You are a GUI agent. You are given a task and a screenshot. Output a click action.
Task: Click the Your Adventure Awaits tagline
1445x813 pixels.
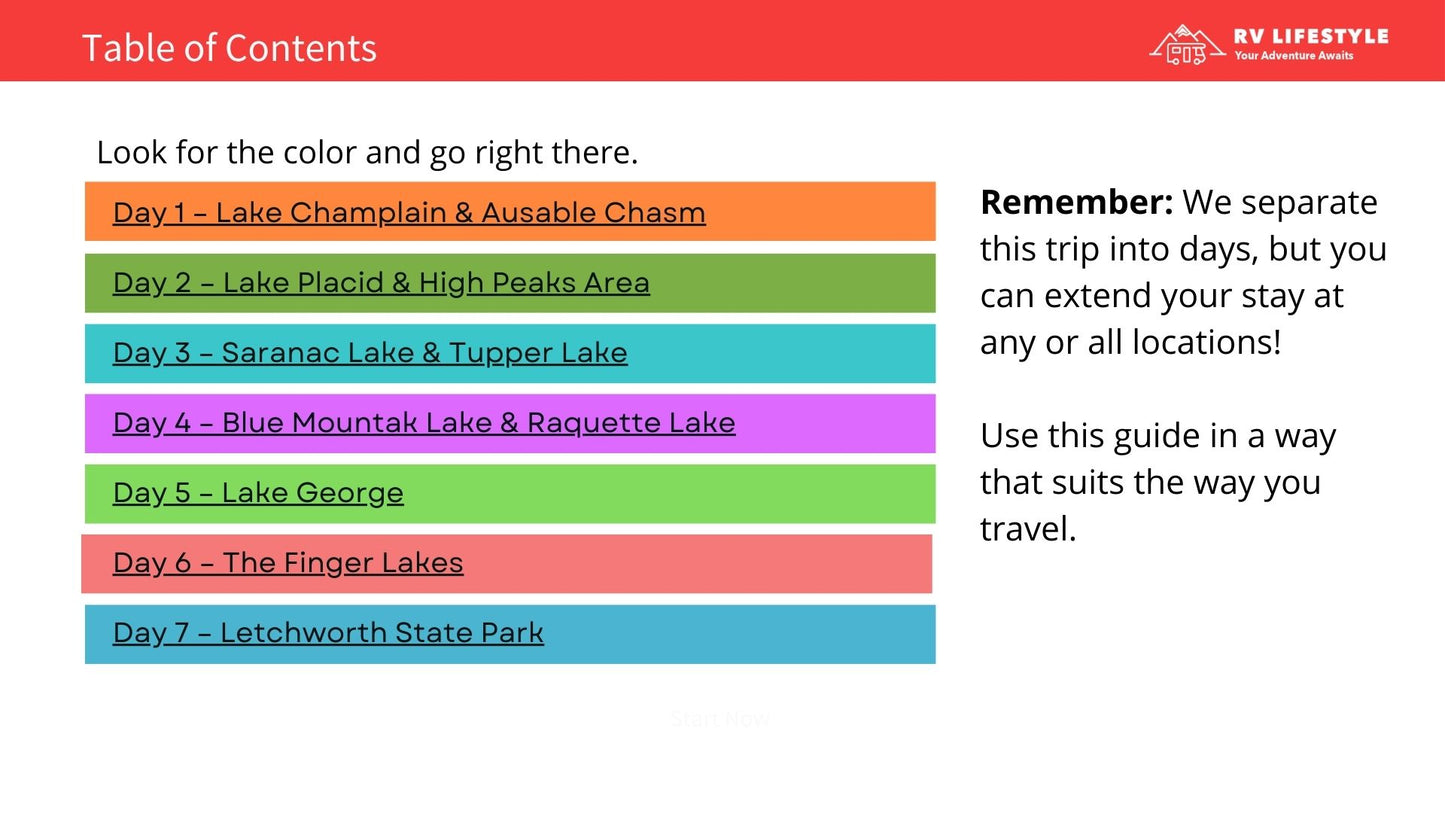pyautogui.click(x=1293, y=56)
